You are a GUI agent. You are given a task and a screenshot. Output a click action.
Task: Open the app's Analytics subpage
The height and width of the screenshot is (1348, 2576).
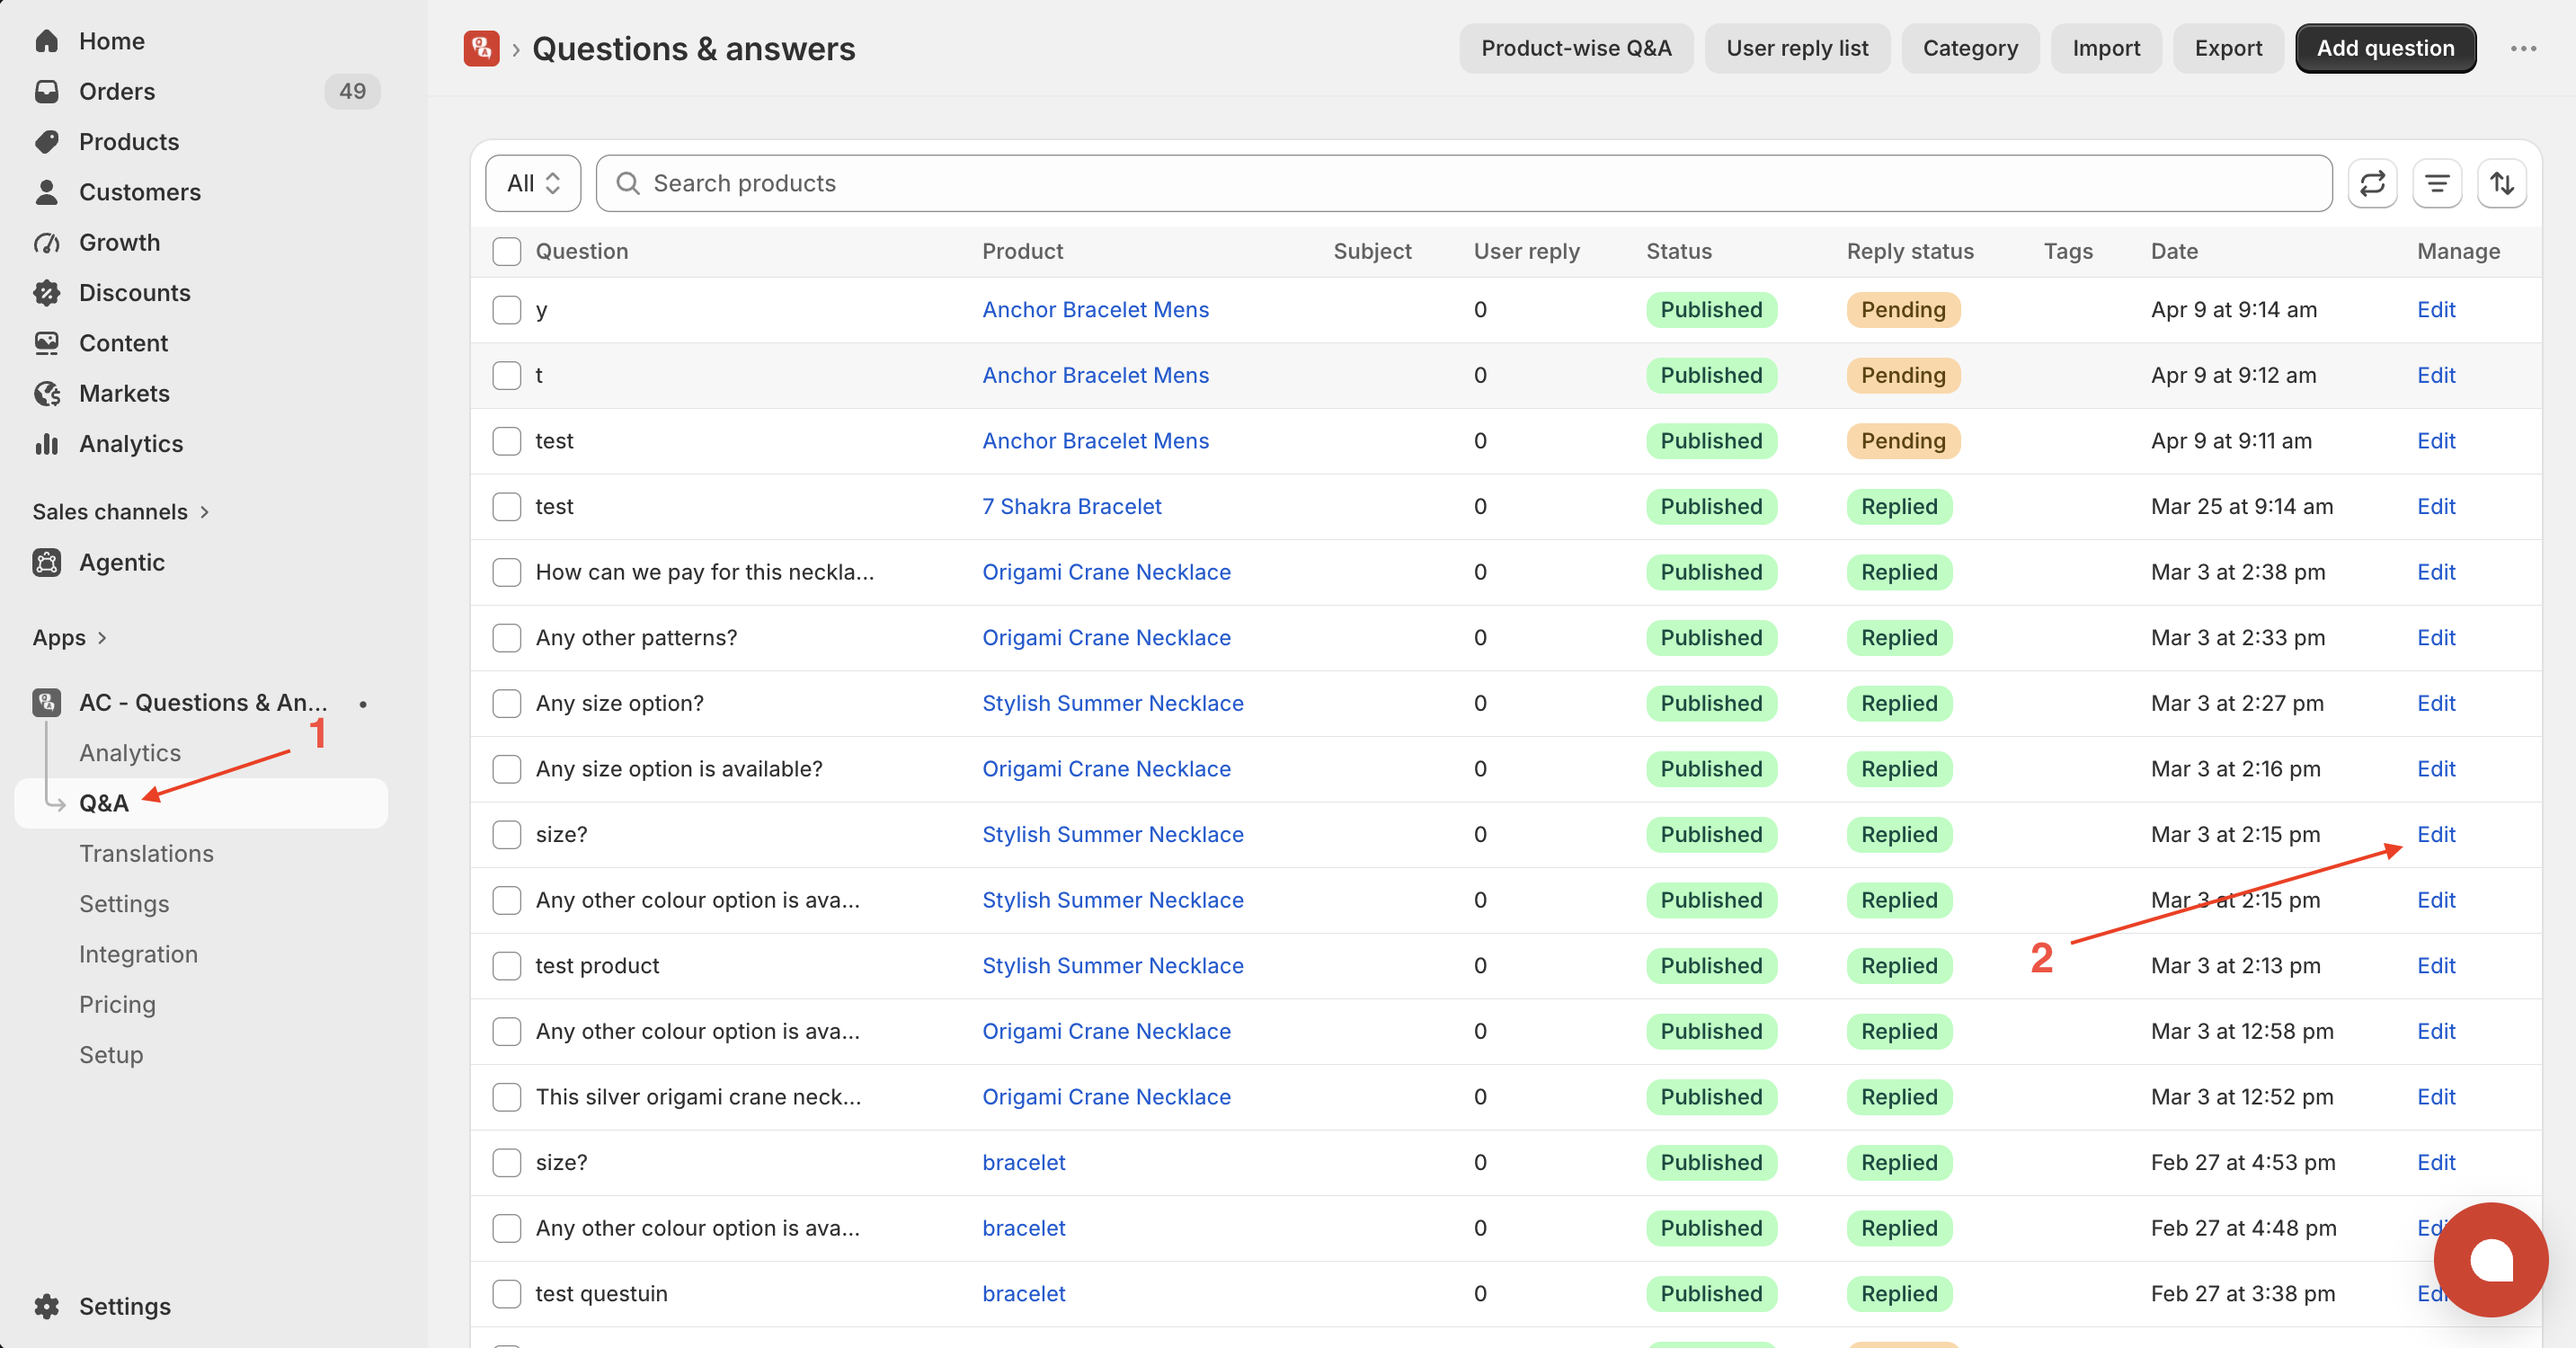tap(130, 752)
